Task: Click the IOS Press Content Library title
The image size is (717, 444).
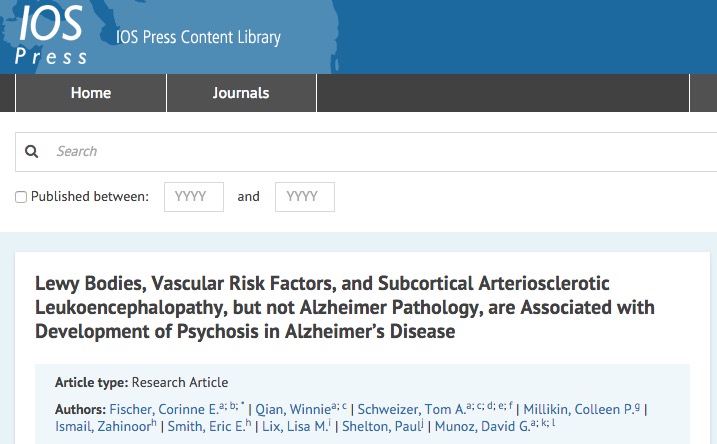Action: tap(198, 37)
